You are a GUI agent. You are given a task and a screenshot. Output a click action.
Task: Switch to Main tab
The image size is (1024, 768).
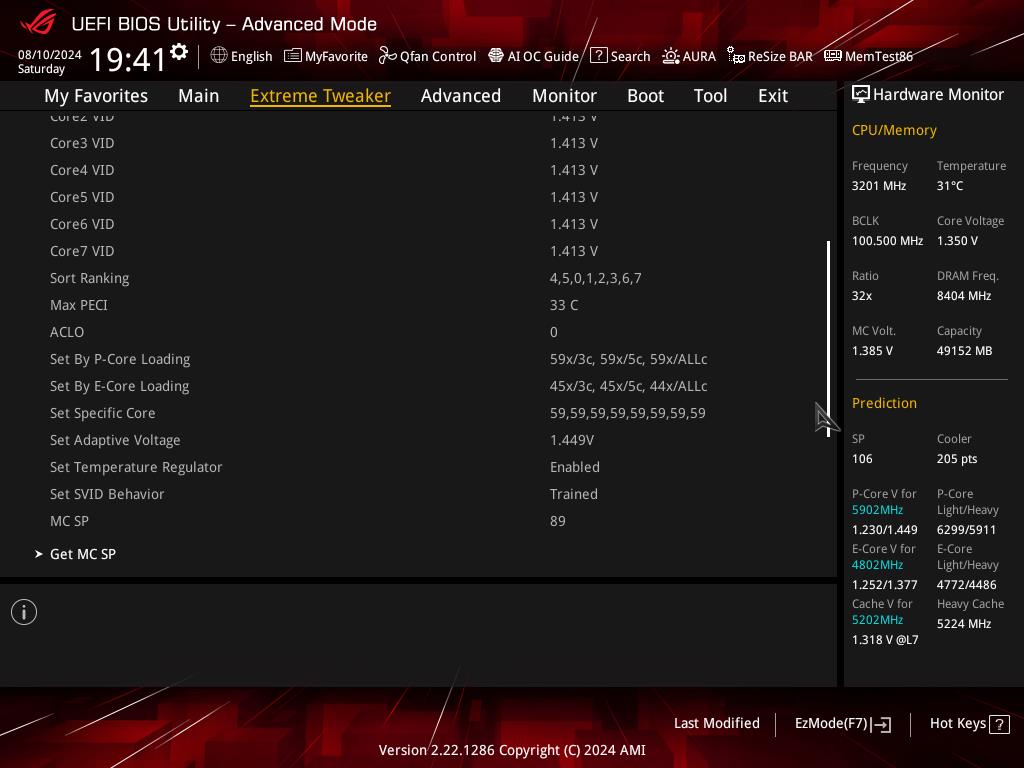199,96
